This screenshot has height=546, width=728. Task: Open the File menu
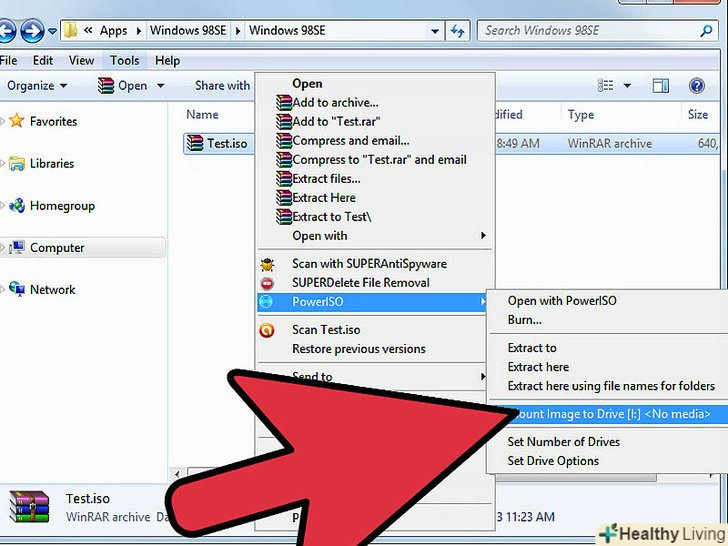[8, 60]
